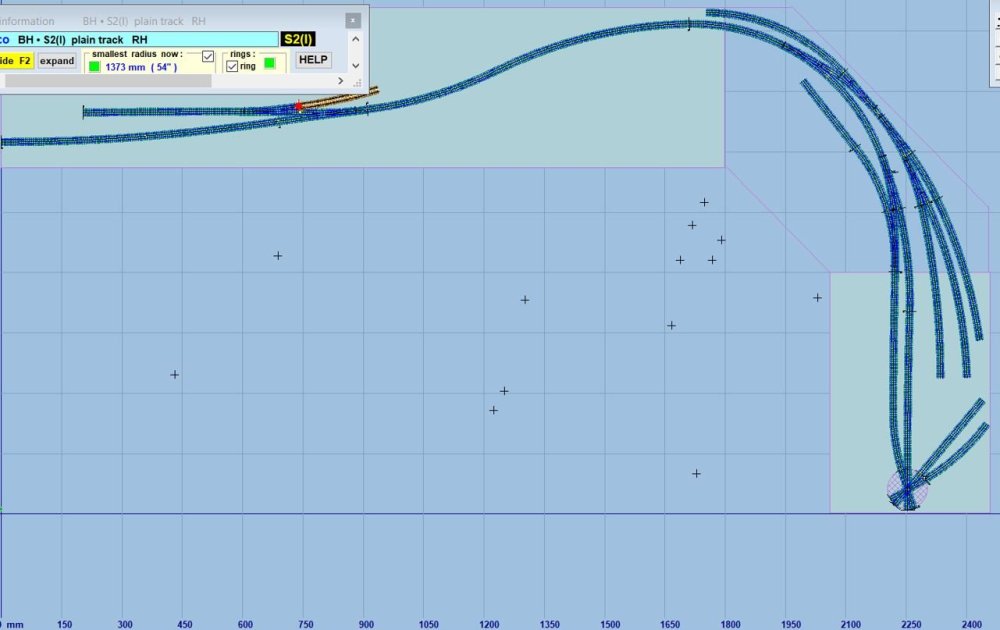Click the red peg marker on the track

pyautogui.click(x=298, y=106)
